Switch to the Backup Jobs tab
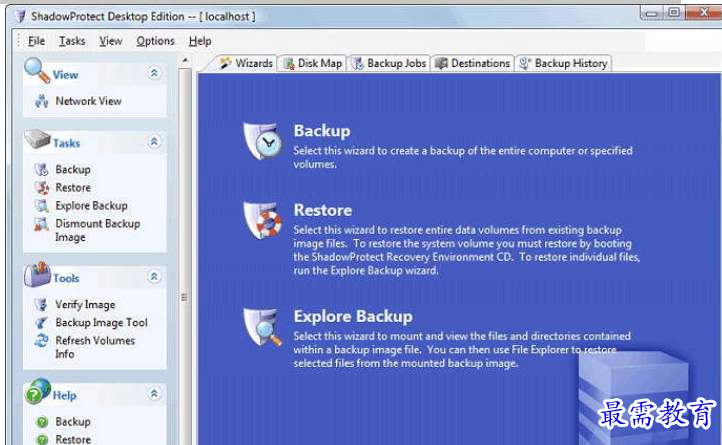 tap(389, 63)
